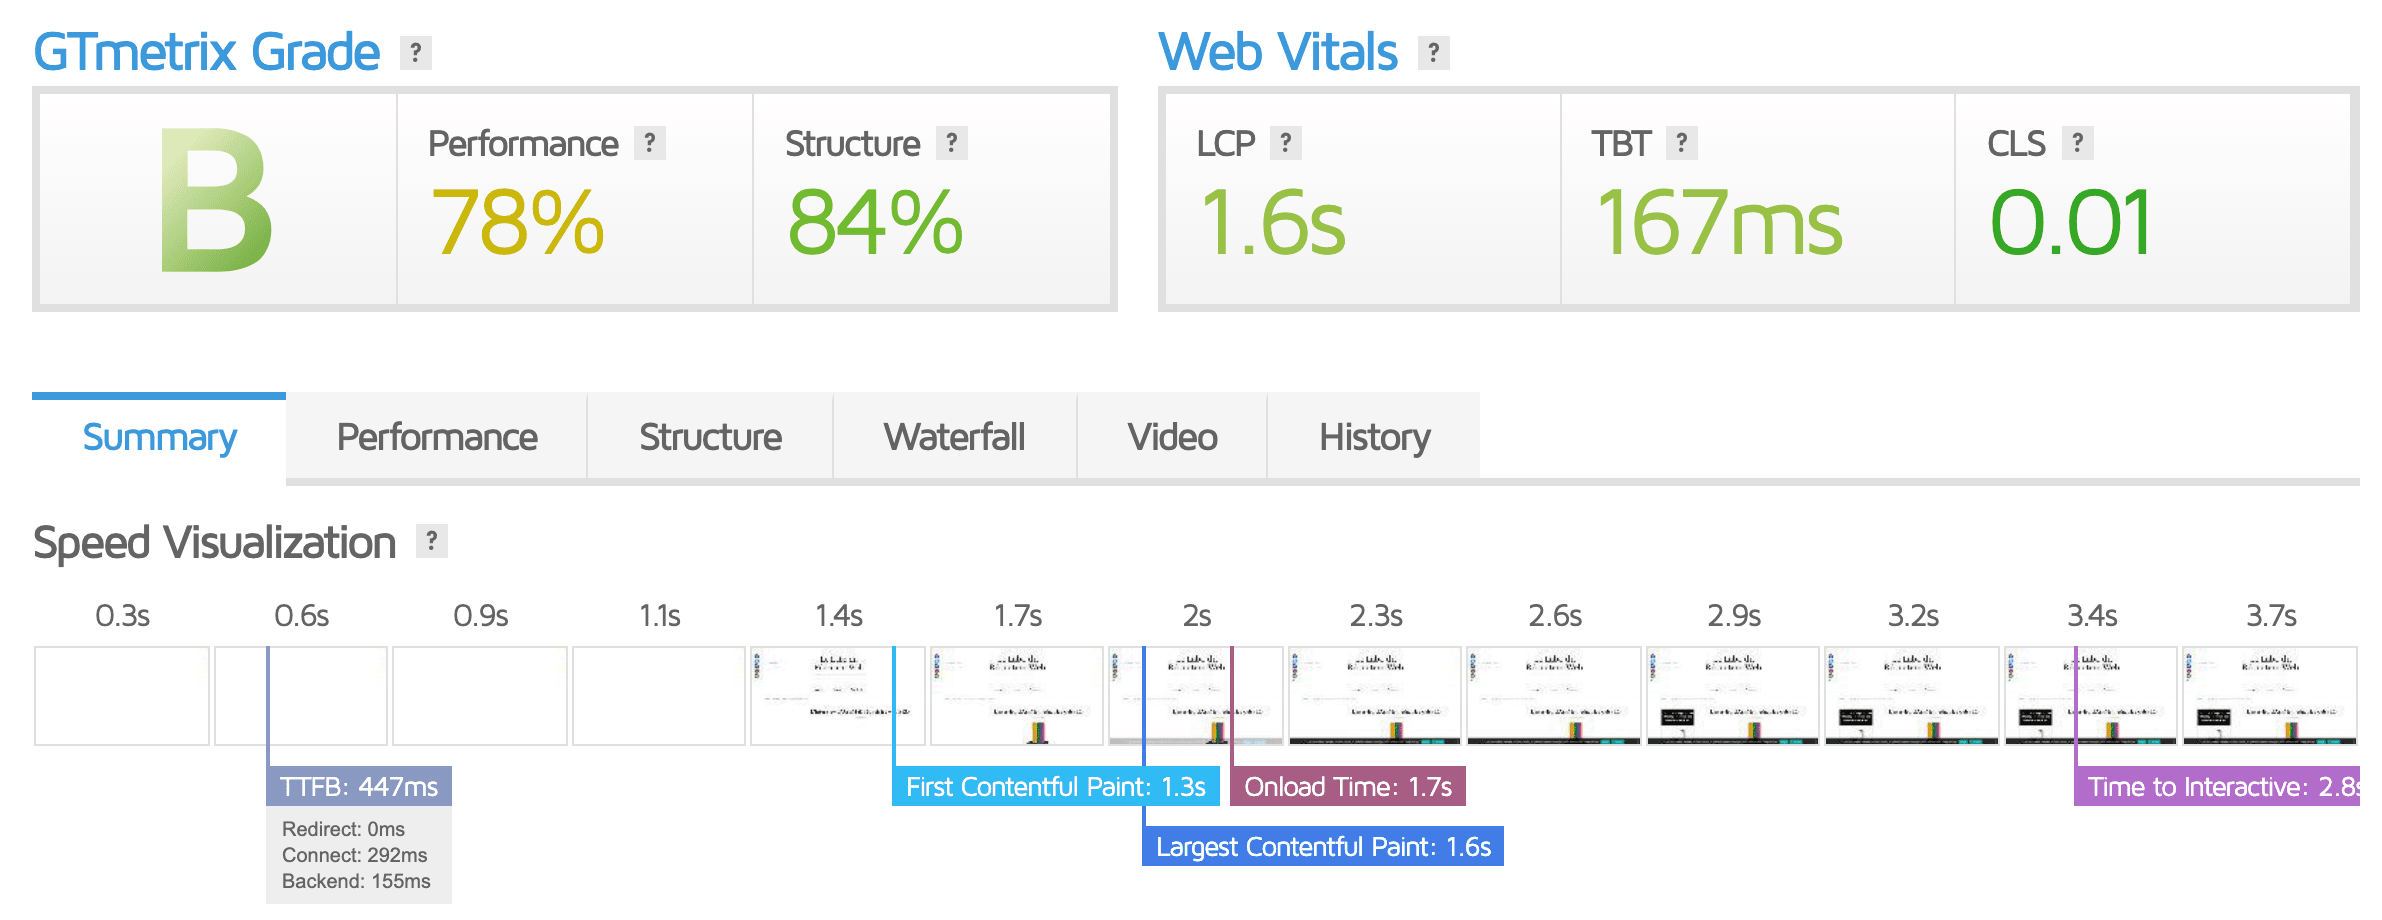2382x920 pixels.
Task: Click the GTmetrix Grade help icon
Action: [x=416, y=52]
